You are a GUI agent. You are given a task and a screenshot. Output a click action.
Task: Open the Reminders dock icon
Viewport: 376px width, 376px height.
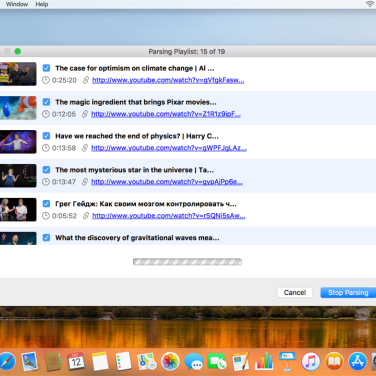[x=123, y=362]
